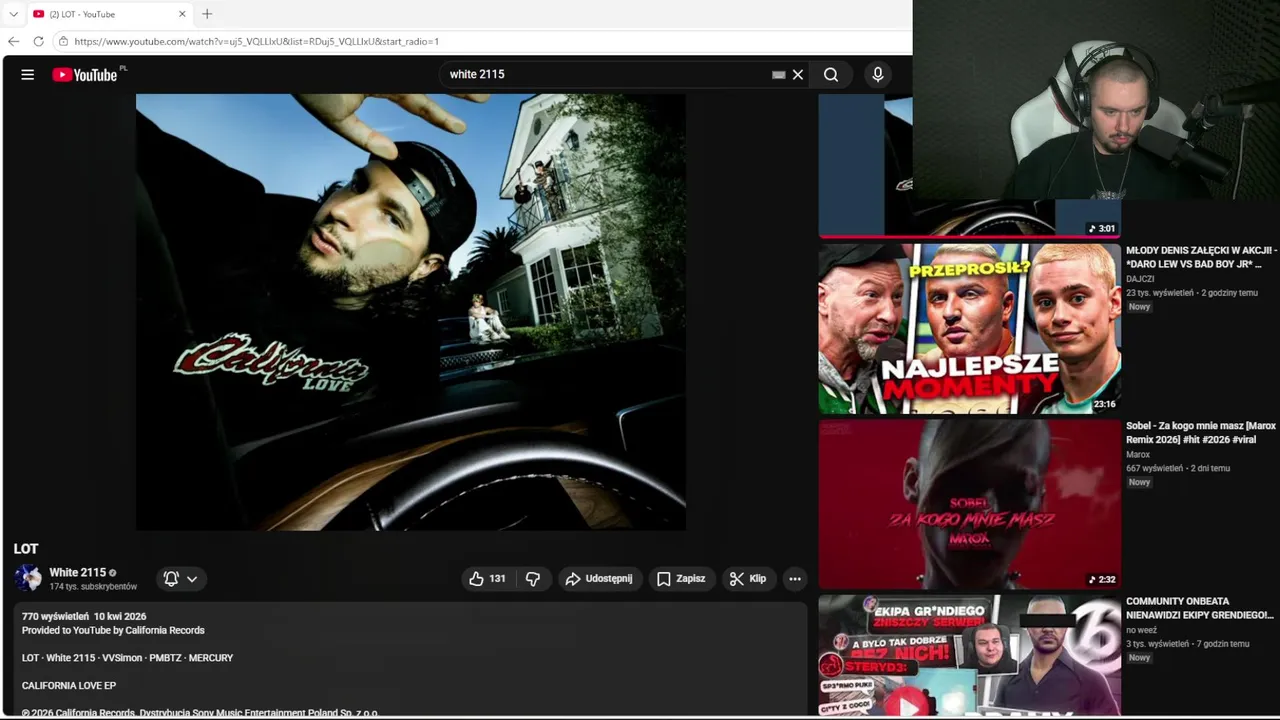Open Marox channel name
Viewport: 1280px width, 720px height.
(x=1138, y=454)
